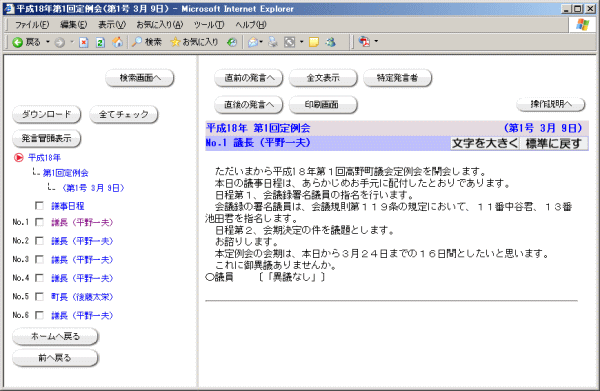Click the 前へ戻る button
Viewport: 600px width, 391px height.
click(x=55, y=358)
